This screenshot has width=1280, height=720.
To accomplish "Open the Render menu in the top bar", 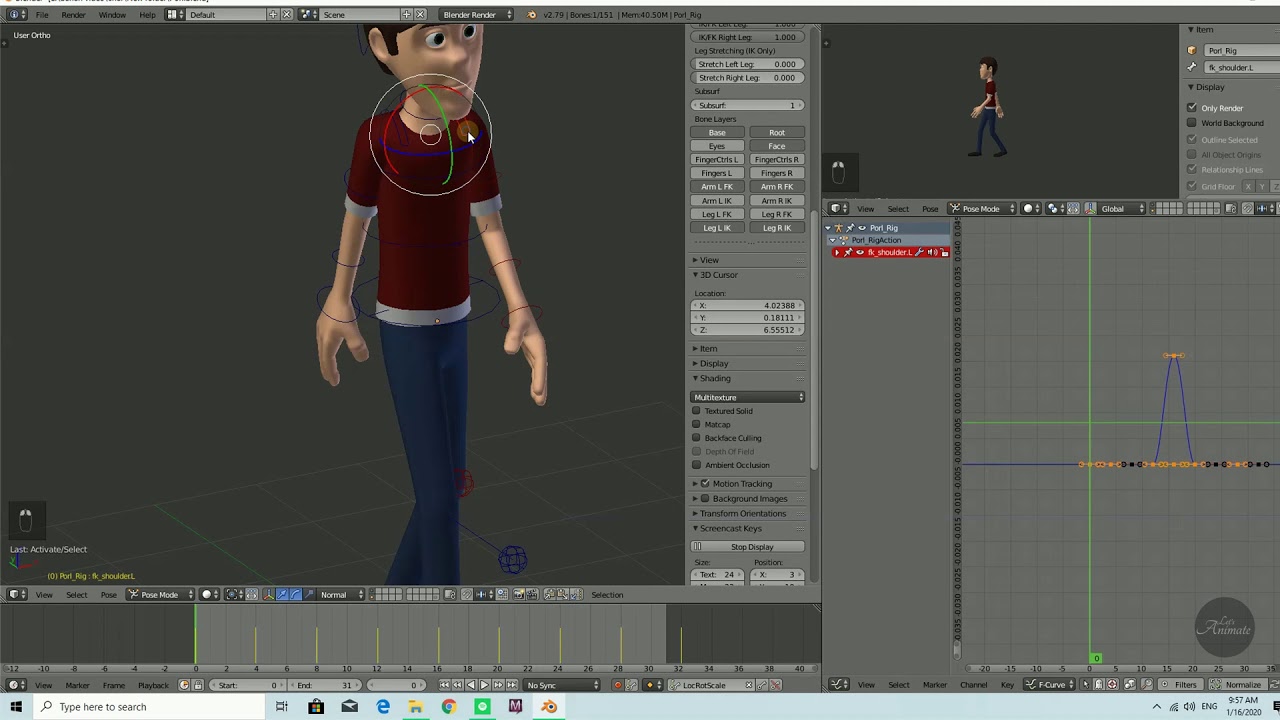I will tap(73, 15).
